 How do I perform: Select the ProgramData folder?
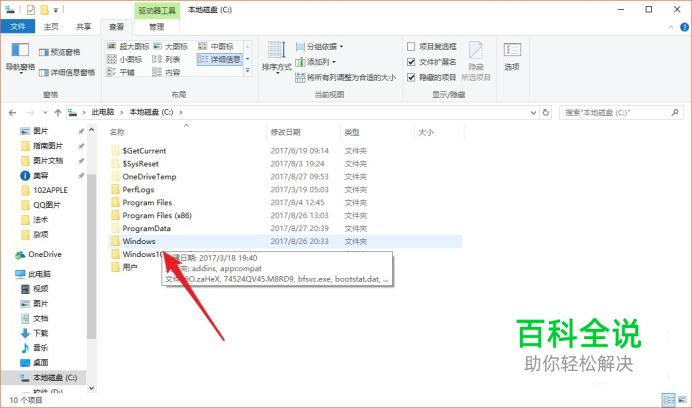click(147, 229)
